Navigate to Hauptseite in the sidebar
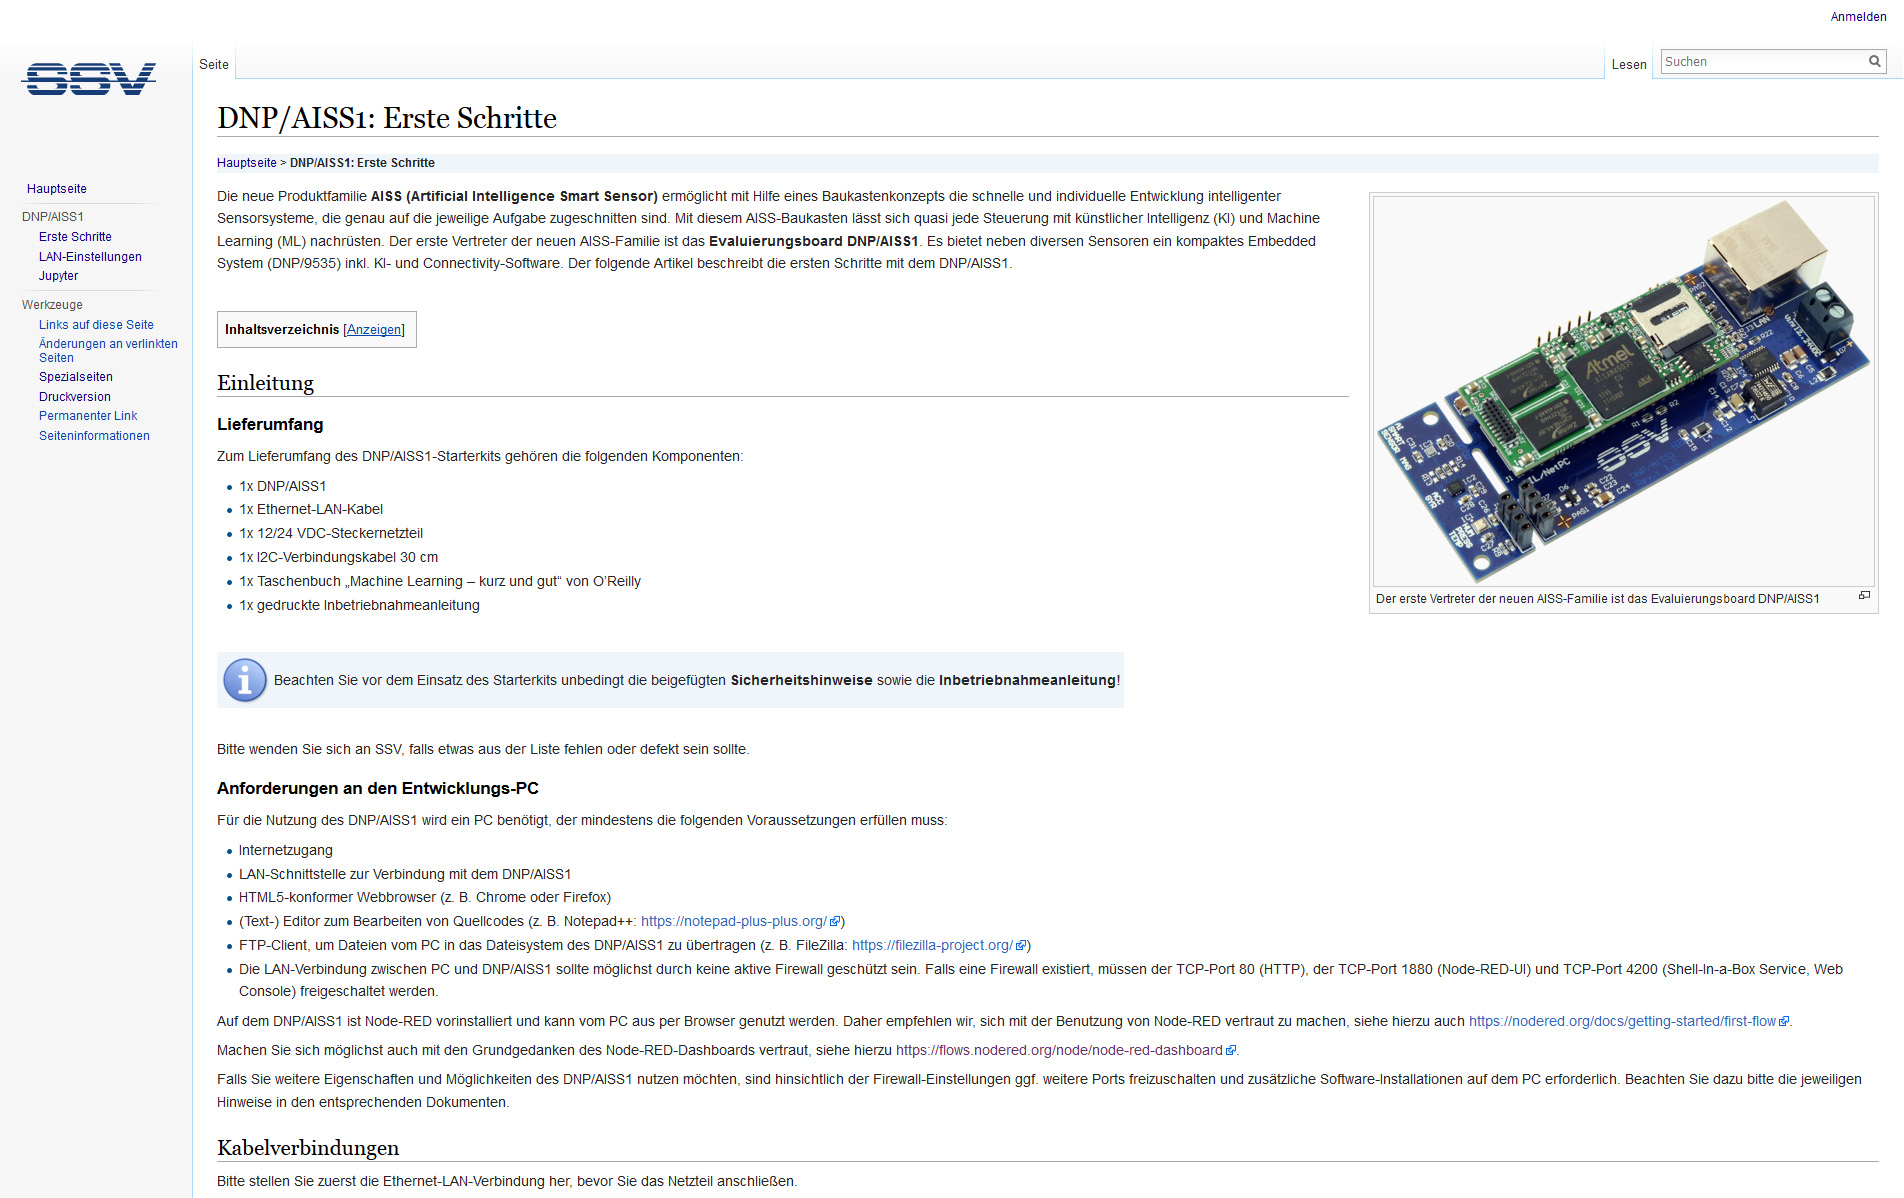 click(56, 188)
